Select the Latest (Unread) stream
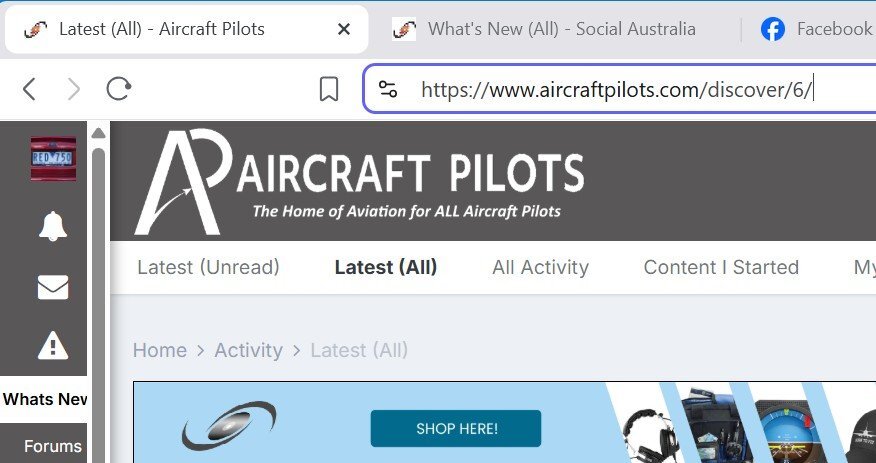 click(x=208, y=267)
